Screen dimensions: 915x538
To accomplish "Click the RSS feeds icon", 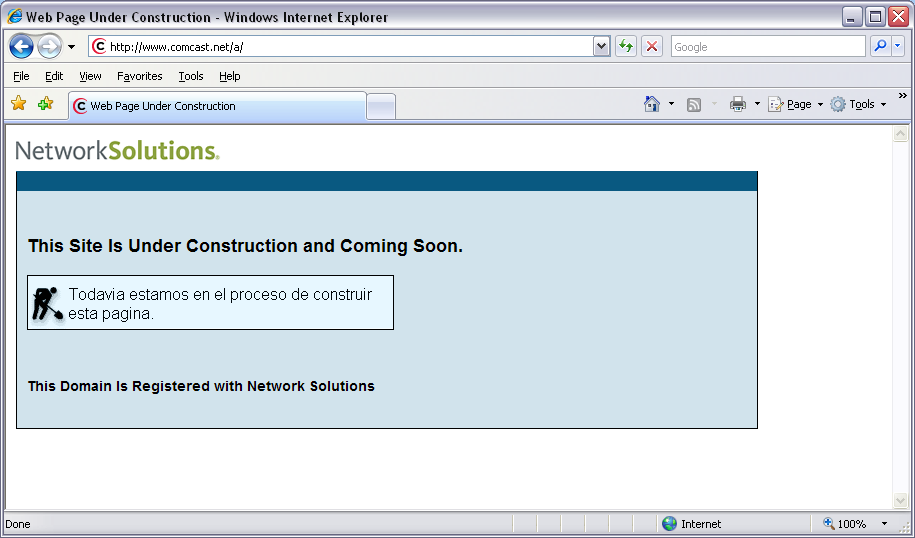I will point(694,104).
